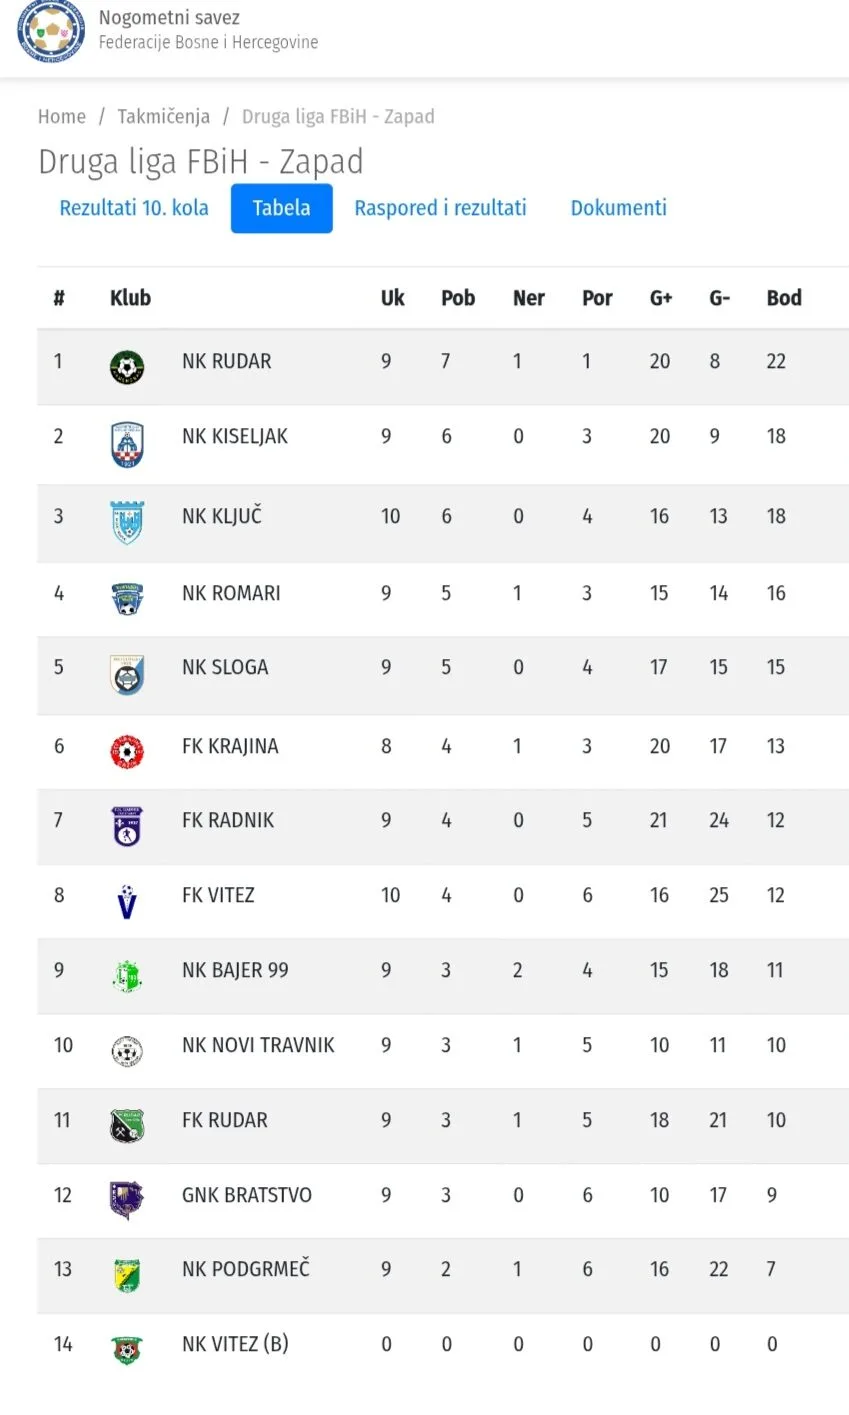Screen dimensions: 849x1415
Task: Open the Rezultati 10. kola tab
Action: 134,208
